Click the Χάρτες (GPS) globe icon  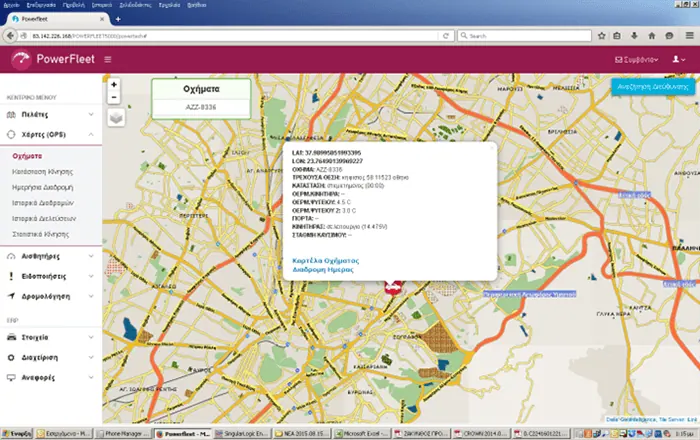point(11,134)
